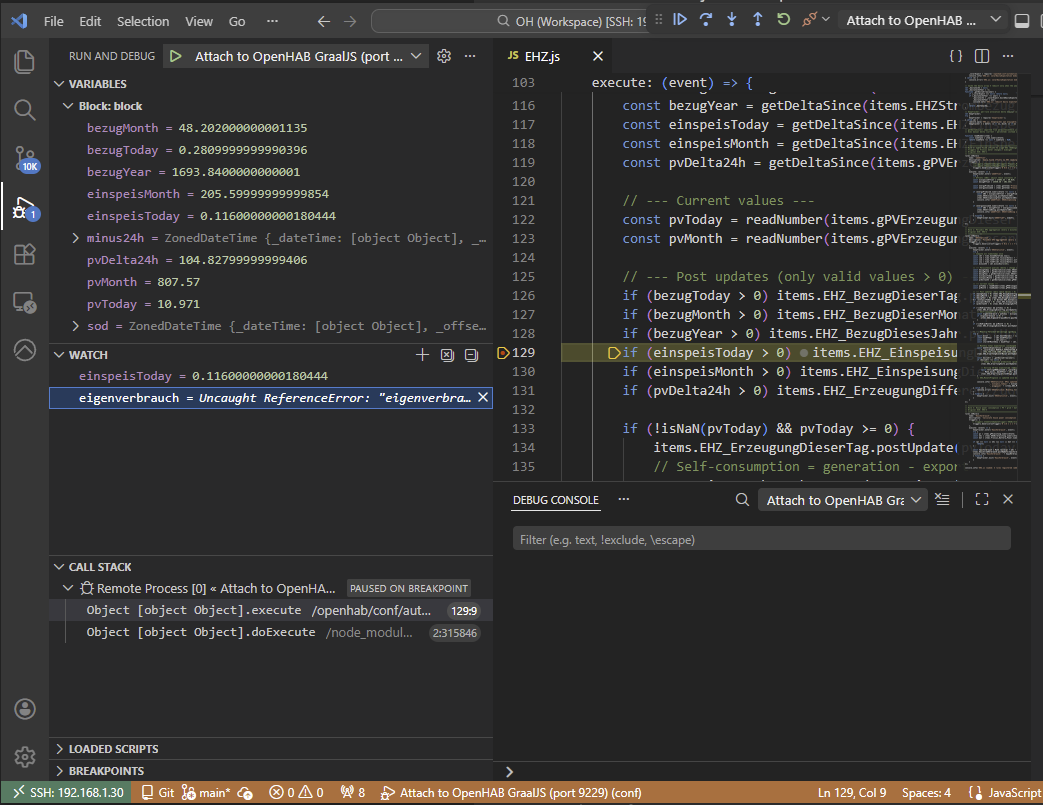Open Source Control in activity bar

pyautogui.click(x=25, y=158)
